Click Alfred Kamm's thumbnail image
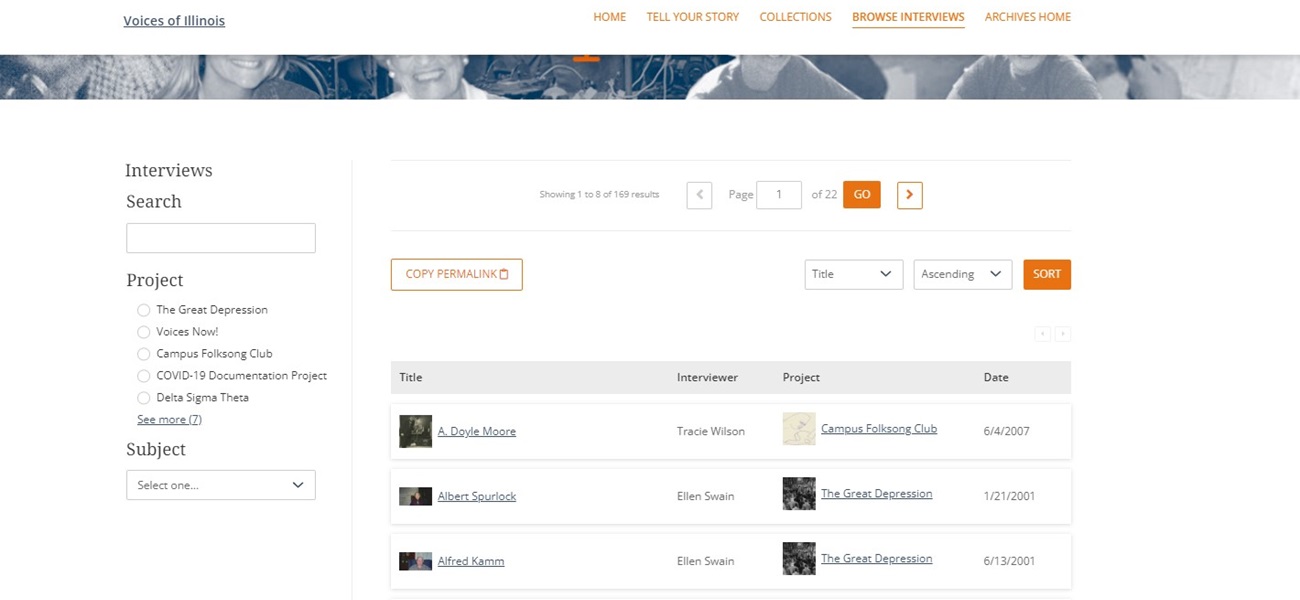 415,561
